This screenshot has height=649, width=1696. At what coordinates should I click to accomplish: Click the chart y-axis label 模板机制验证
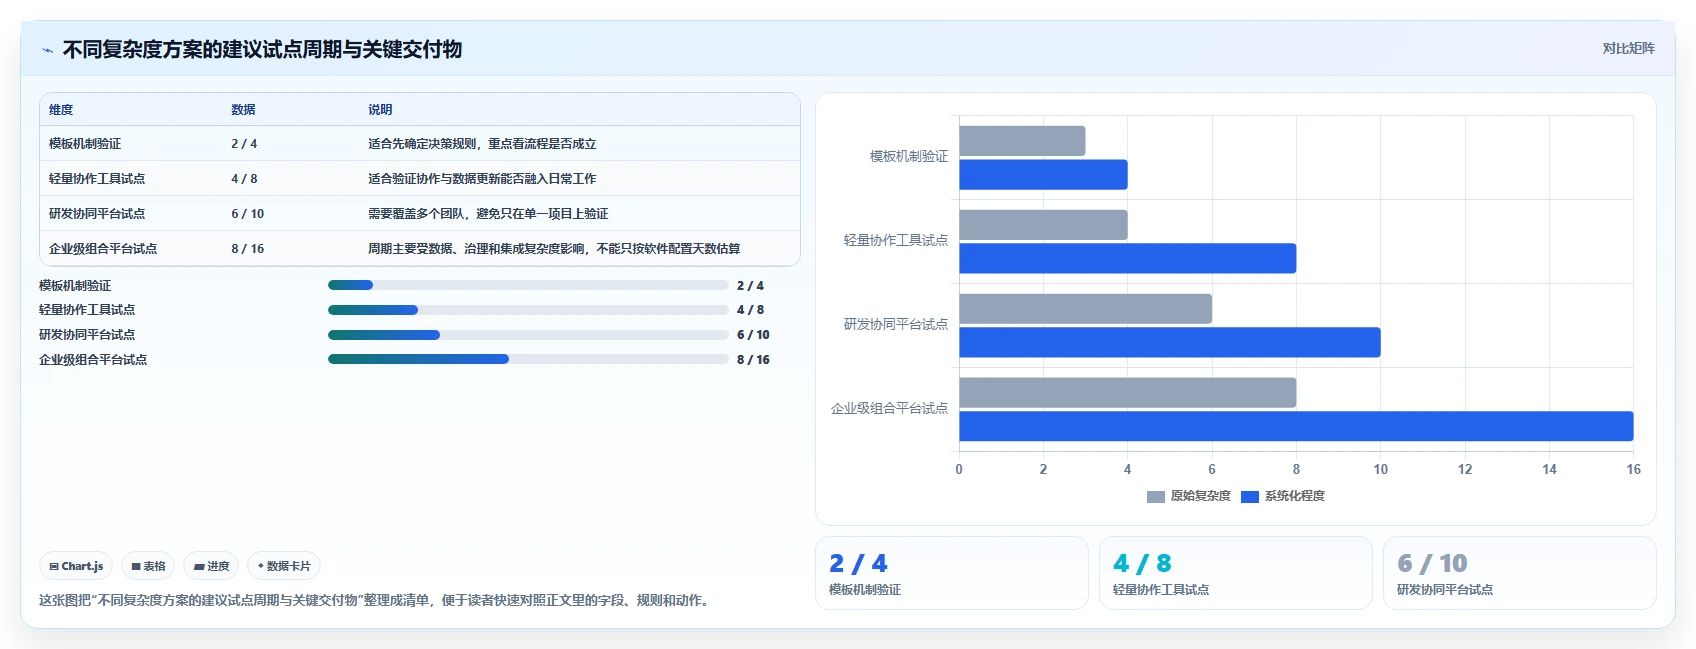(909, 157)
